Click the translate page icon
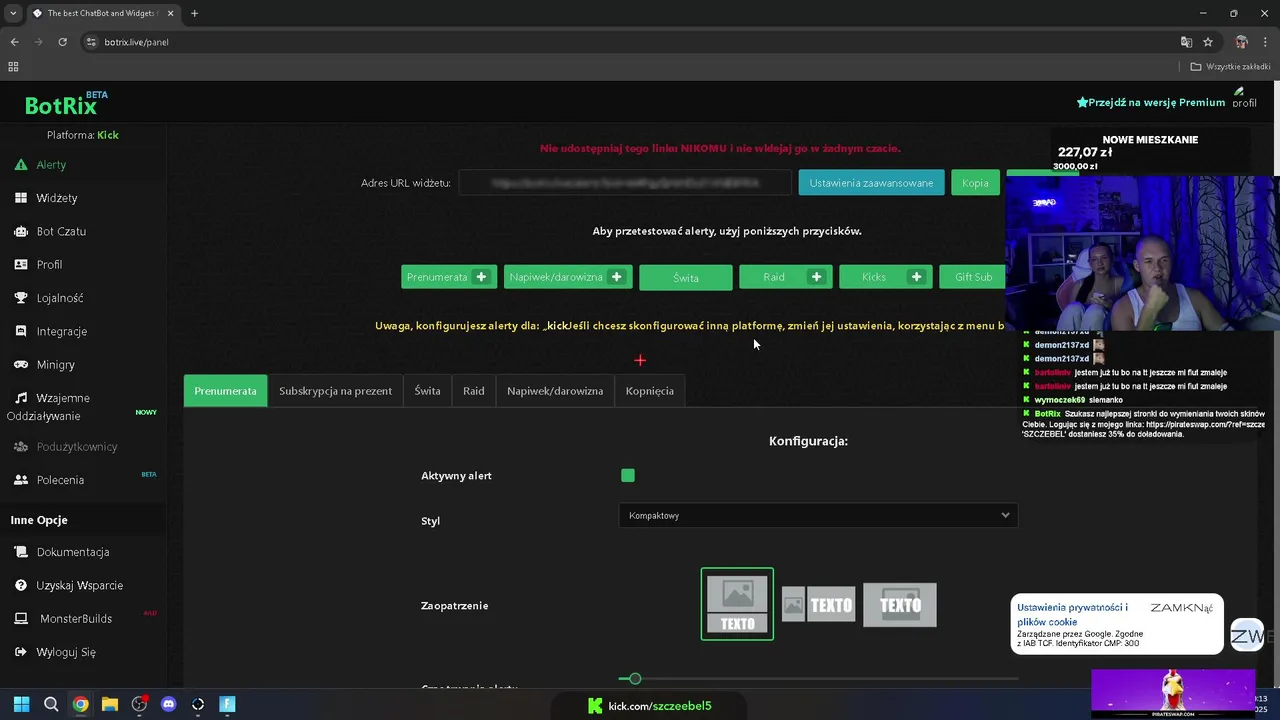1280x720 pixels. click(x=1186, y=42)
